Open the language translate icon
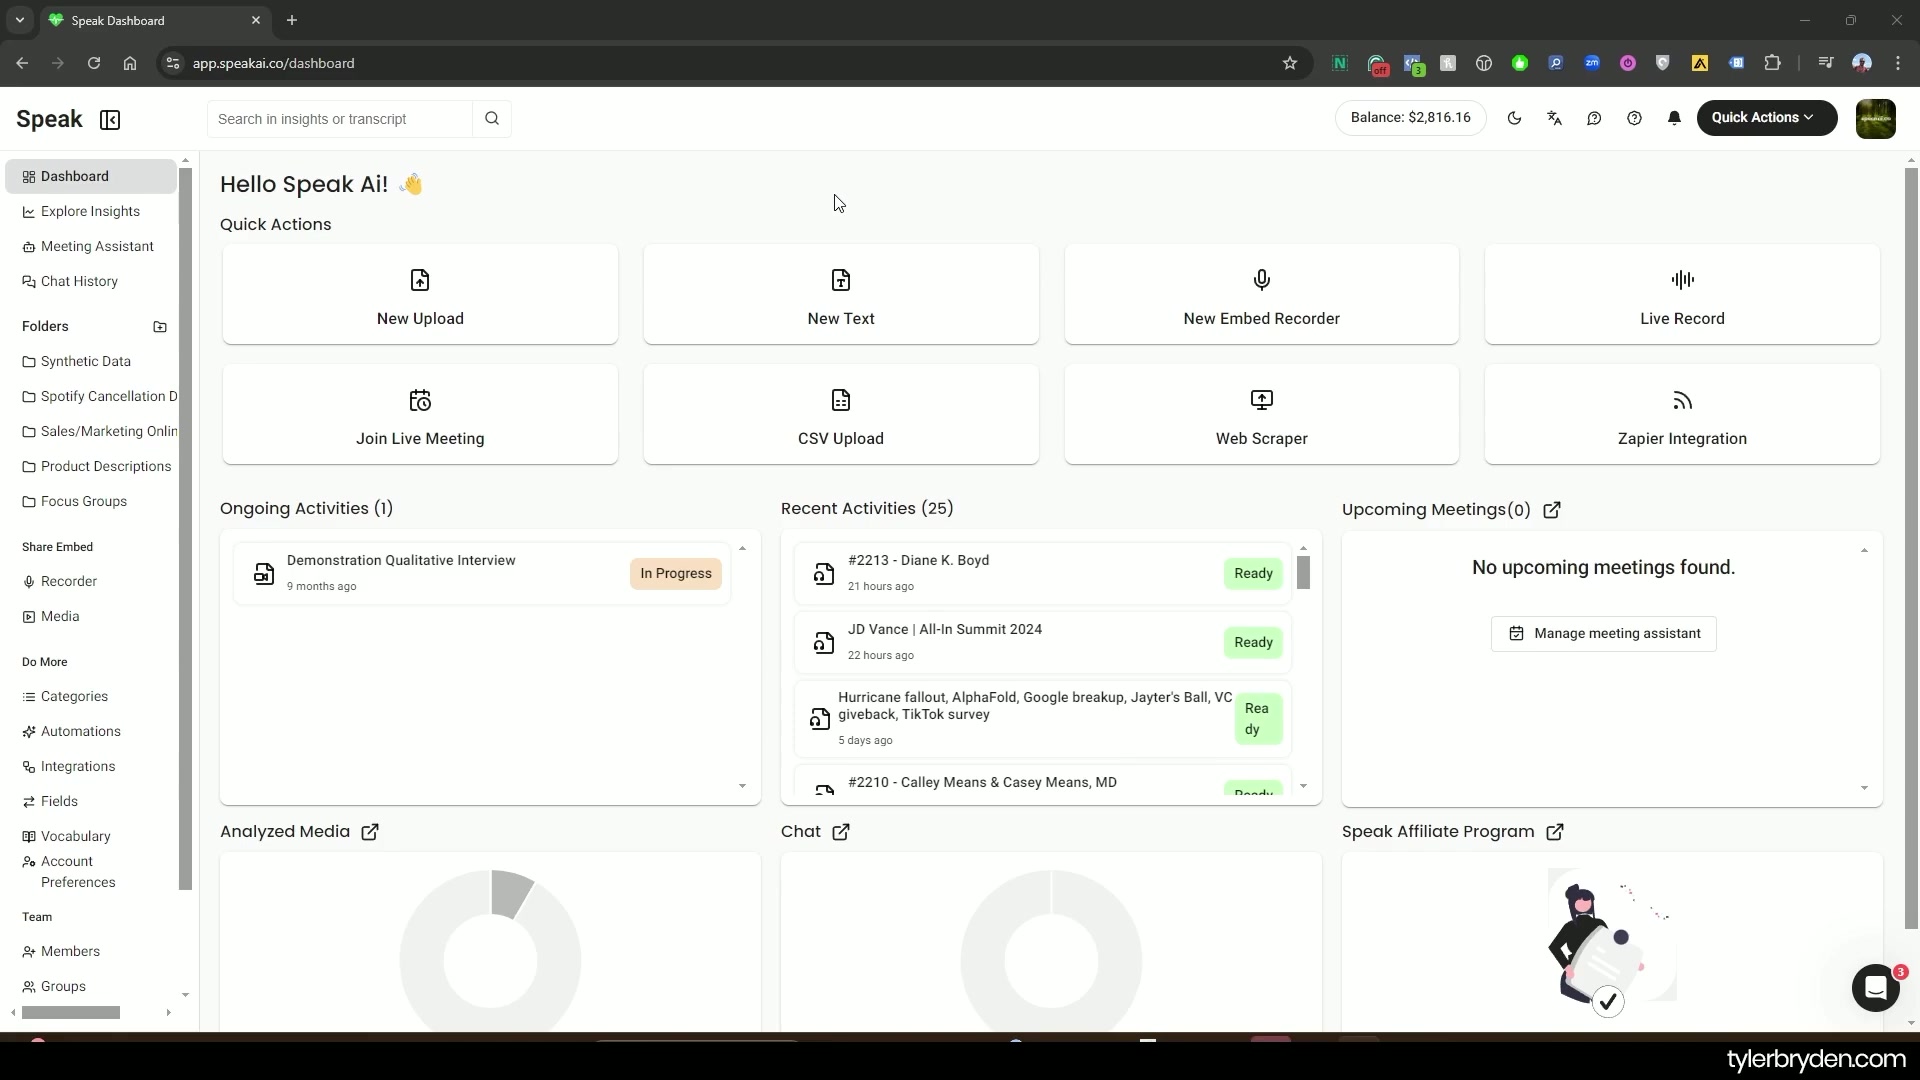Screen dimensions: 1920x1080 1554,118
